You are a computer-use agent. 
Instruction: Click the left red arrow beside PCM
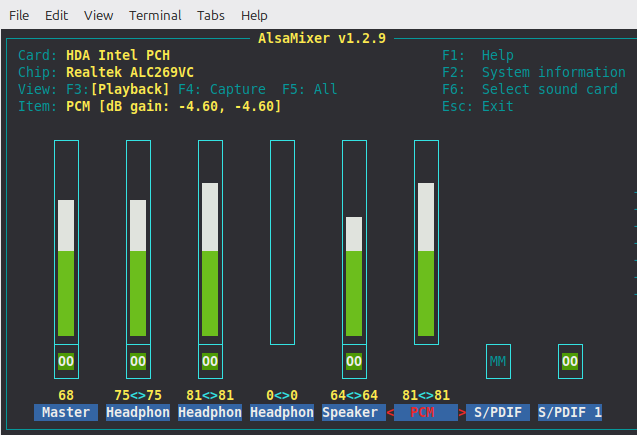390,413
